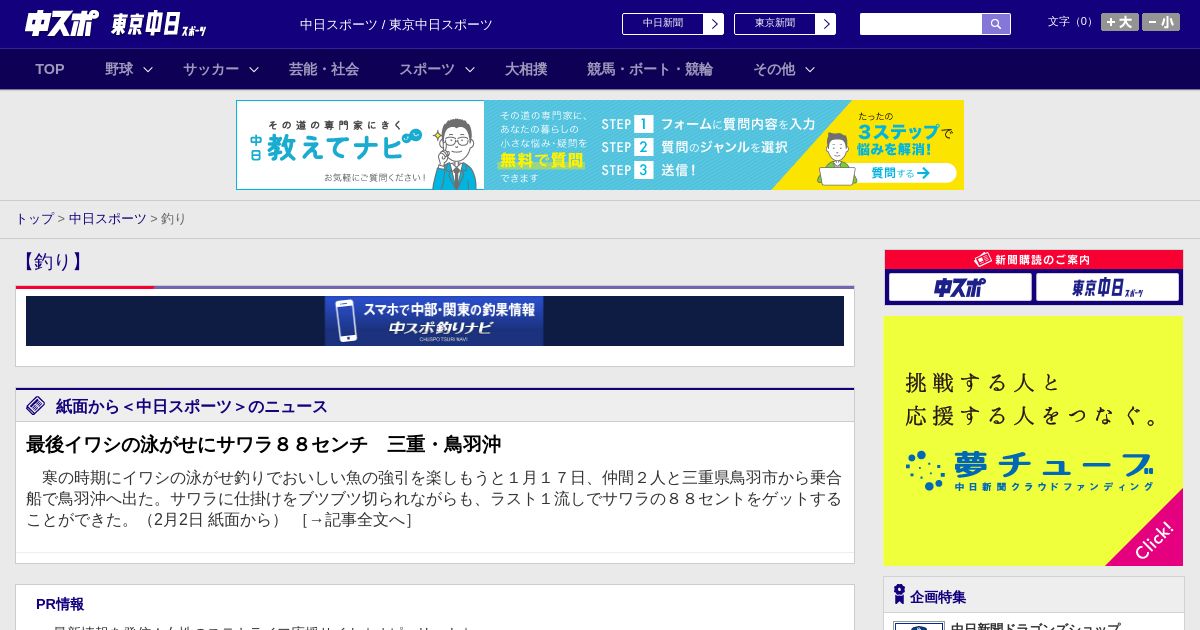The height and width of the screenshot is (630, 1200).
Task: Click the 中スポ logo in the header
Action: [x=62, y=24]
